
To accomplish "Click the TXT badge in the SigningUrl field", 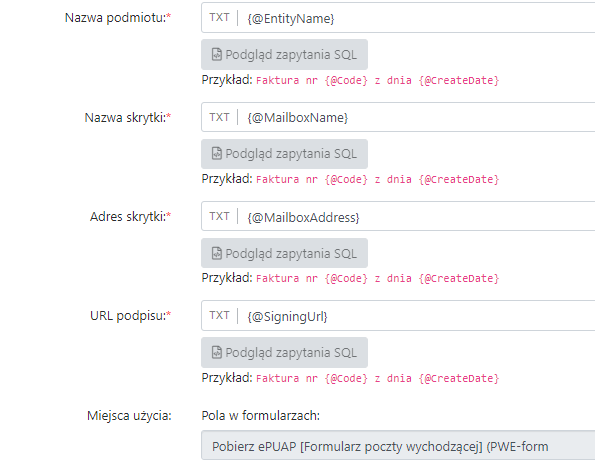I will (219, 315).
